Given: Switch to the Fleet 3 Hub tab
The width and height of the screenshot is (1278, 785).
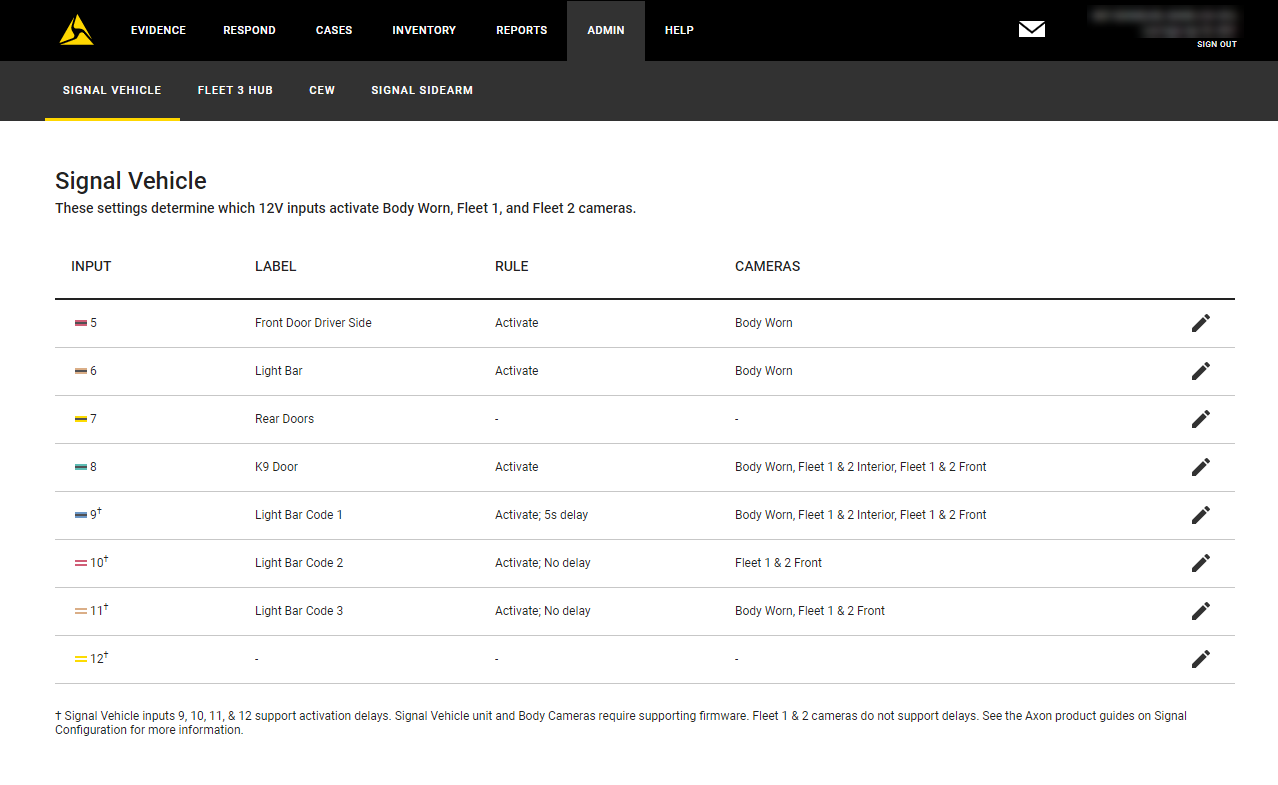Looking at the screenshot, I should pos(235,90).
